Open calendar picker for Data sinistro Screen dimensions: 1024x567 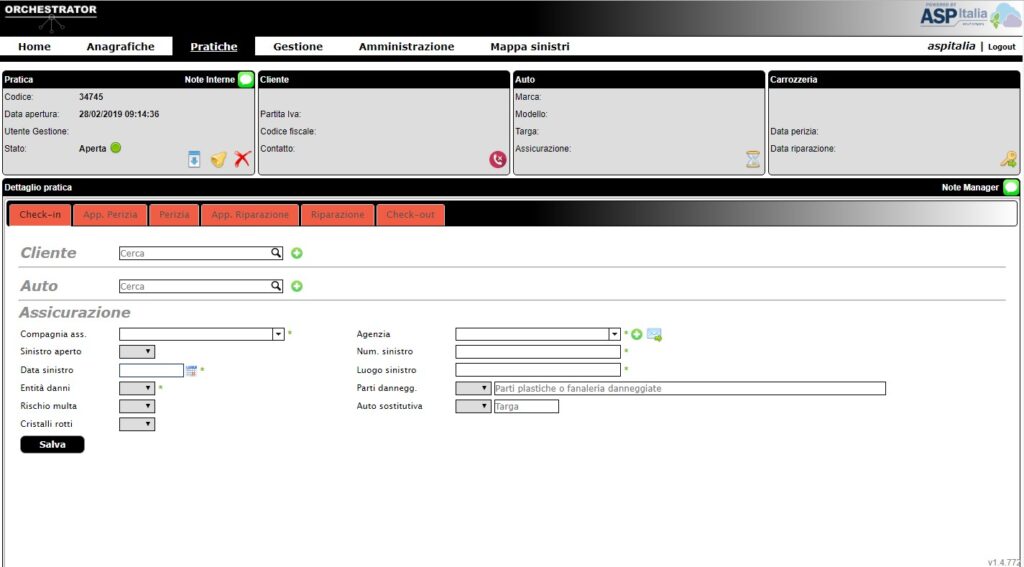191,370
